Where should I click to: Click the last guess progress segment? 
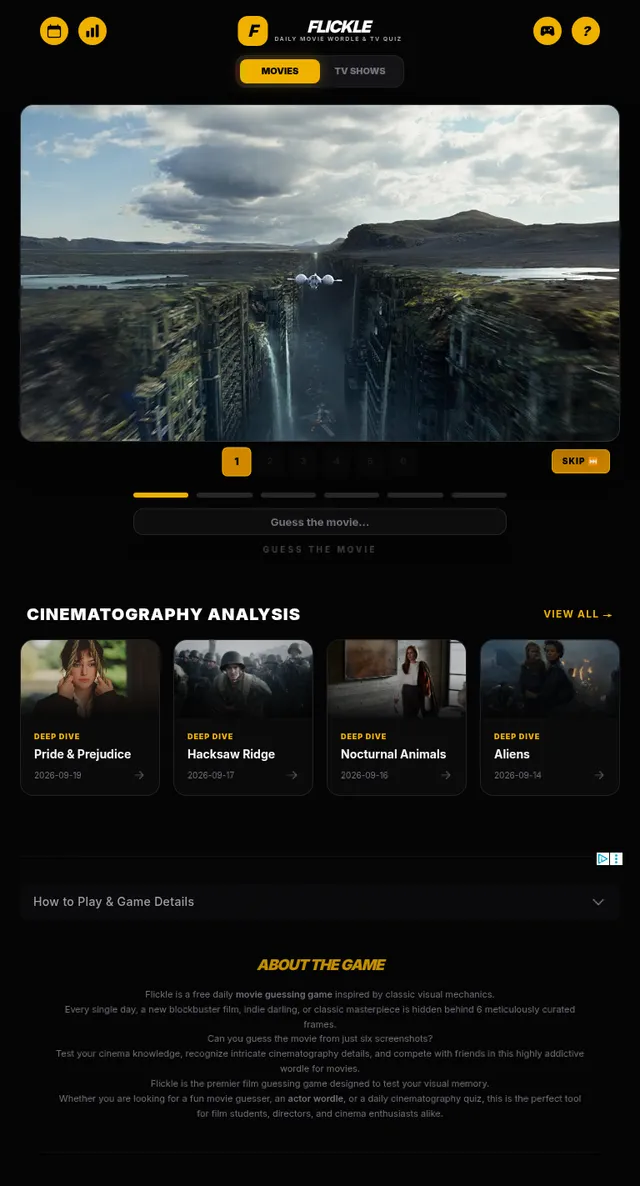[479, 495]
